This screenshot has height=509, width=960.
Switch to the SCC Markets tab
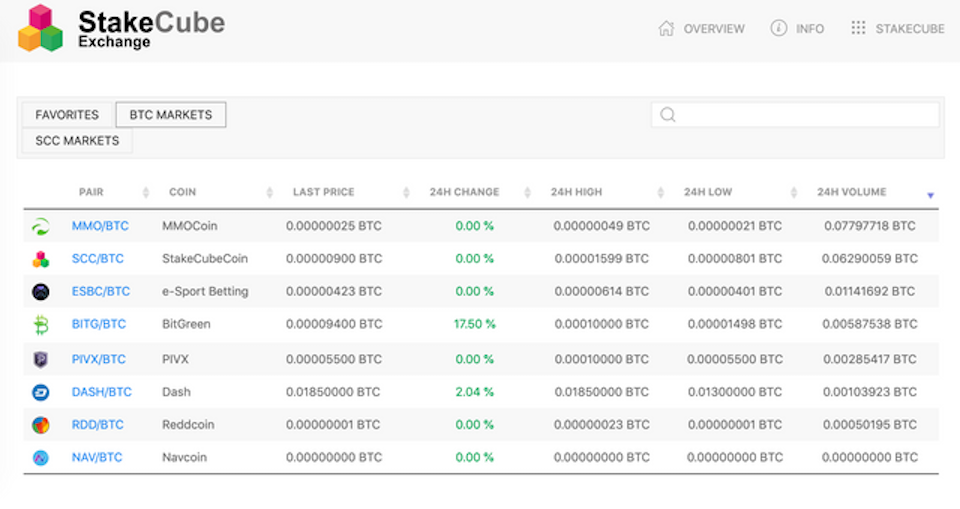(77, 141)
